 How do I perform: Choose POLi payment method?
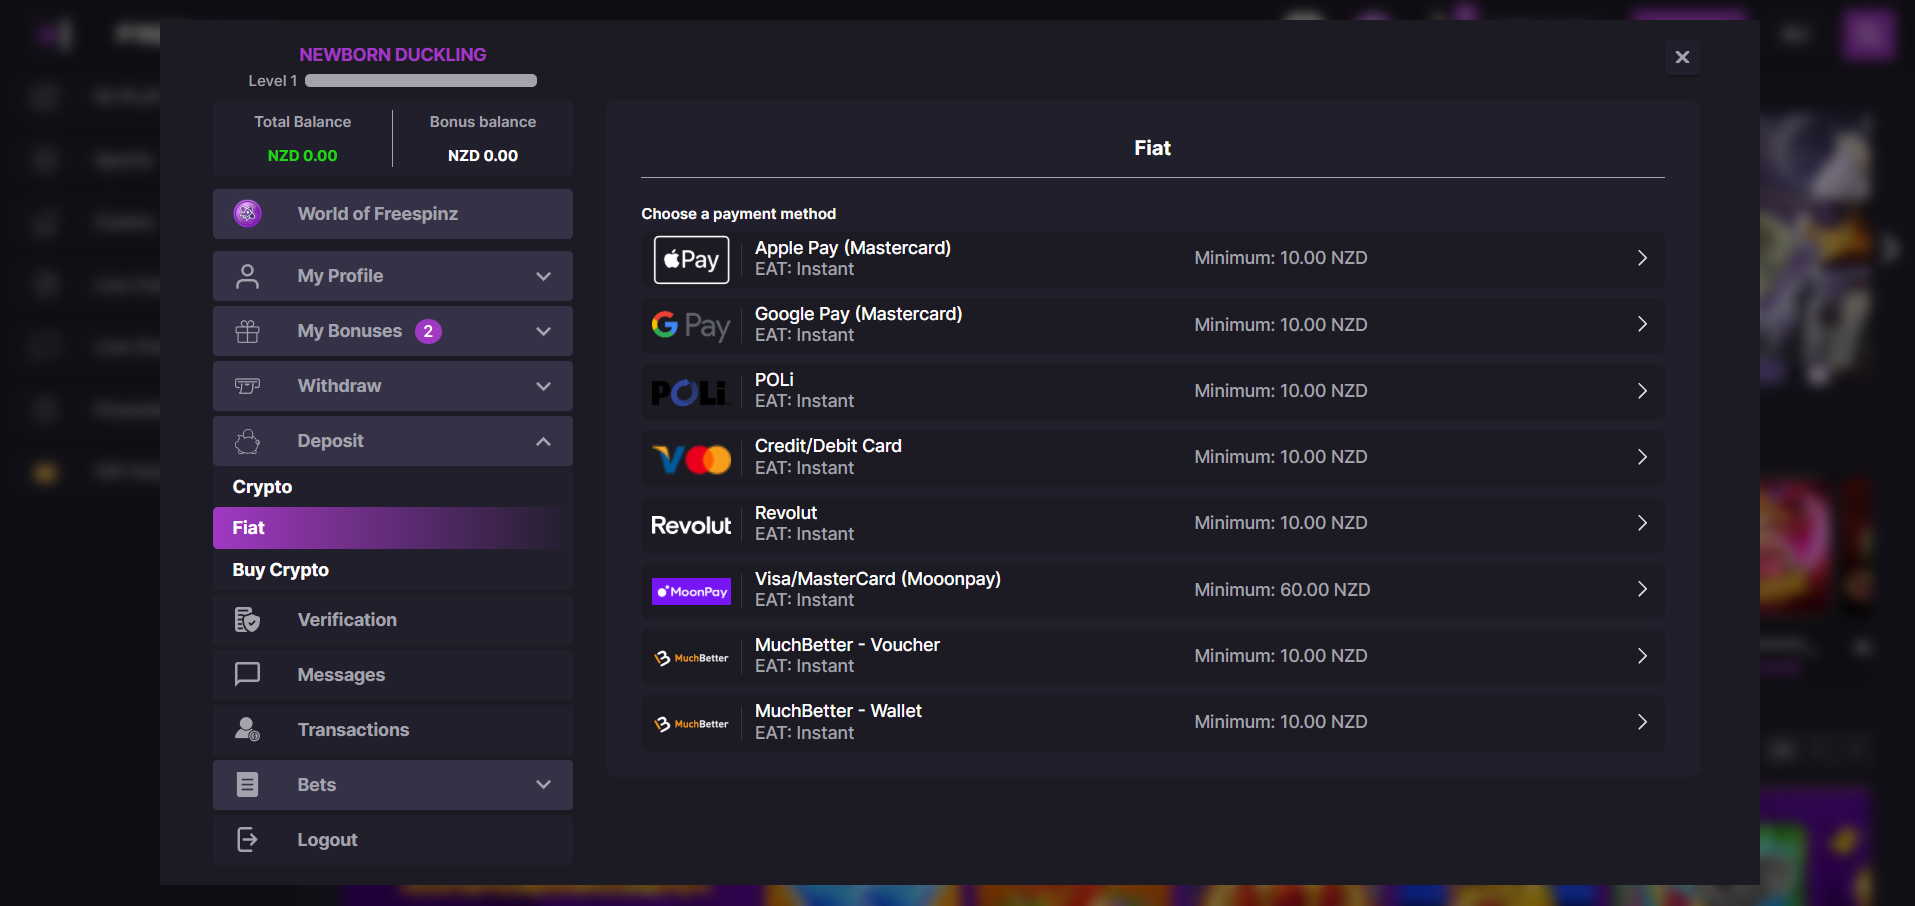click(1153, 391)
